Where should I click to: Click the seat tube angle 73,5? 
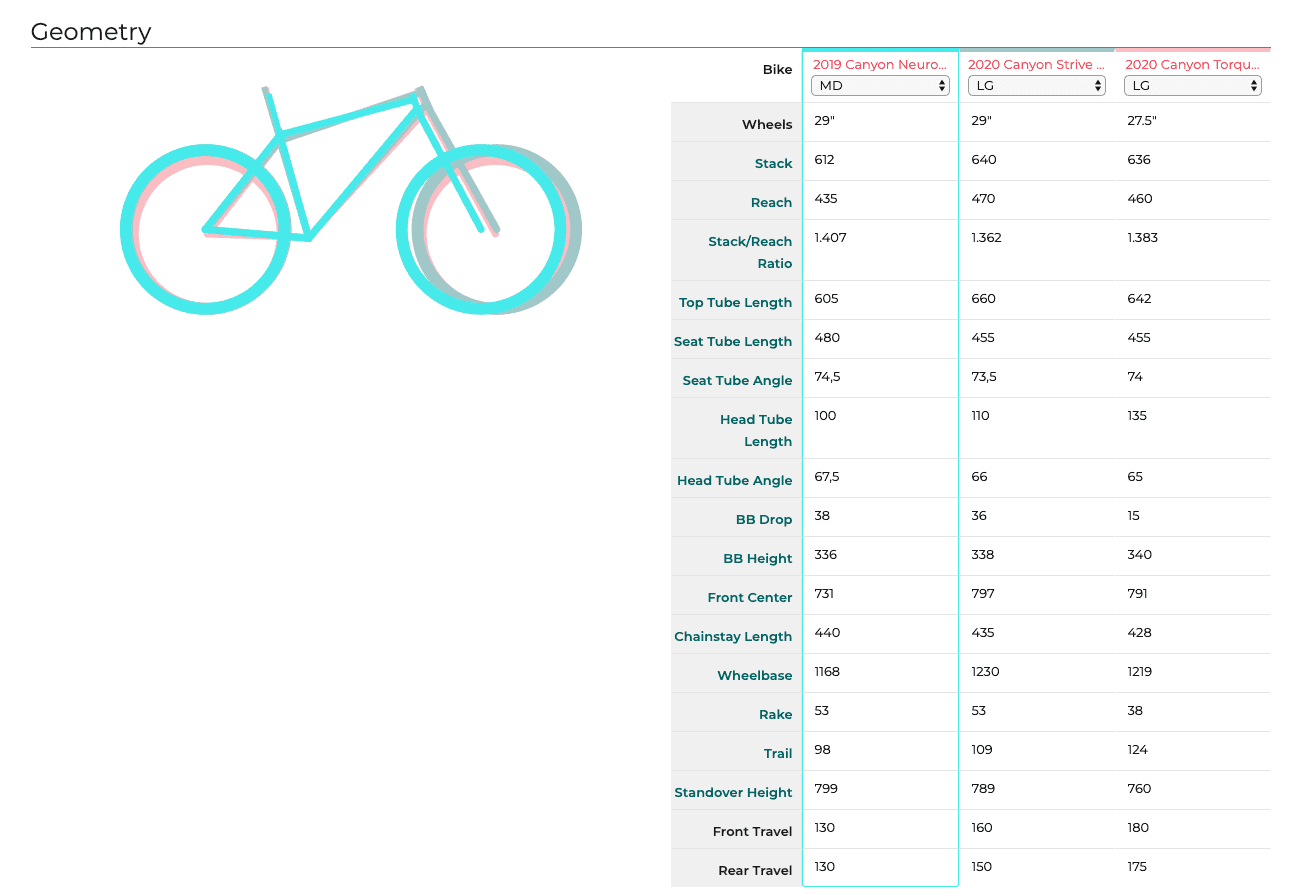(984, 377)
